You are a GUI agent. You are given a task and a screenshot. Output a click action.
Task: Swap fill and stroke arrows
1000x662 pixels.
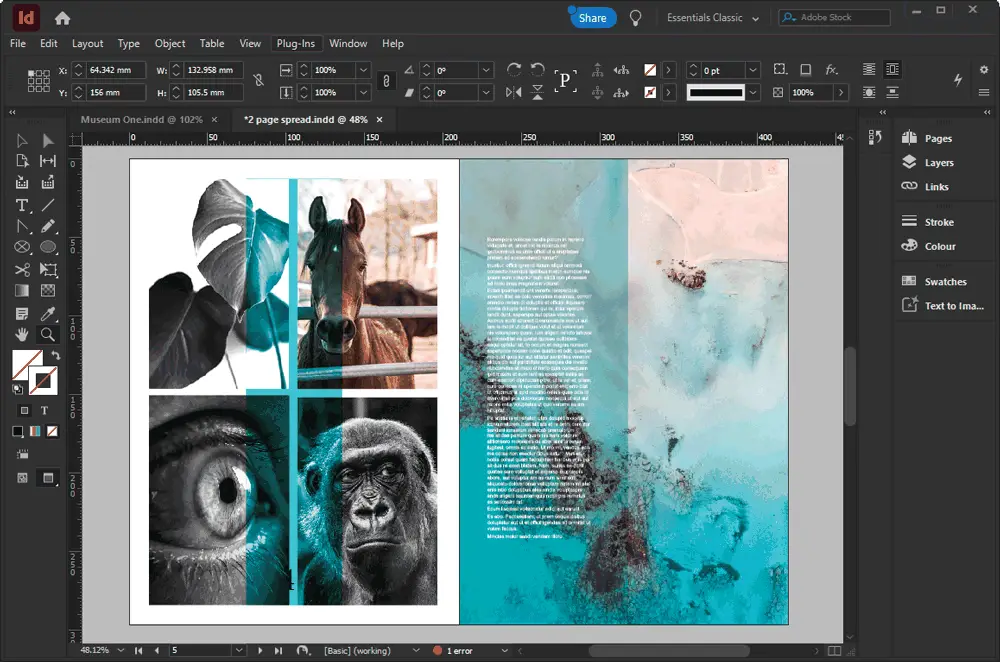coord(55,355)
